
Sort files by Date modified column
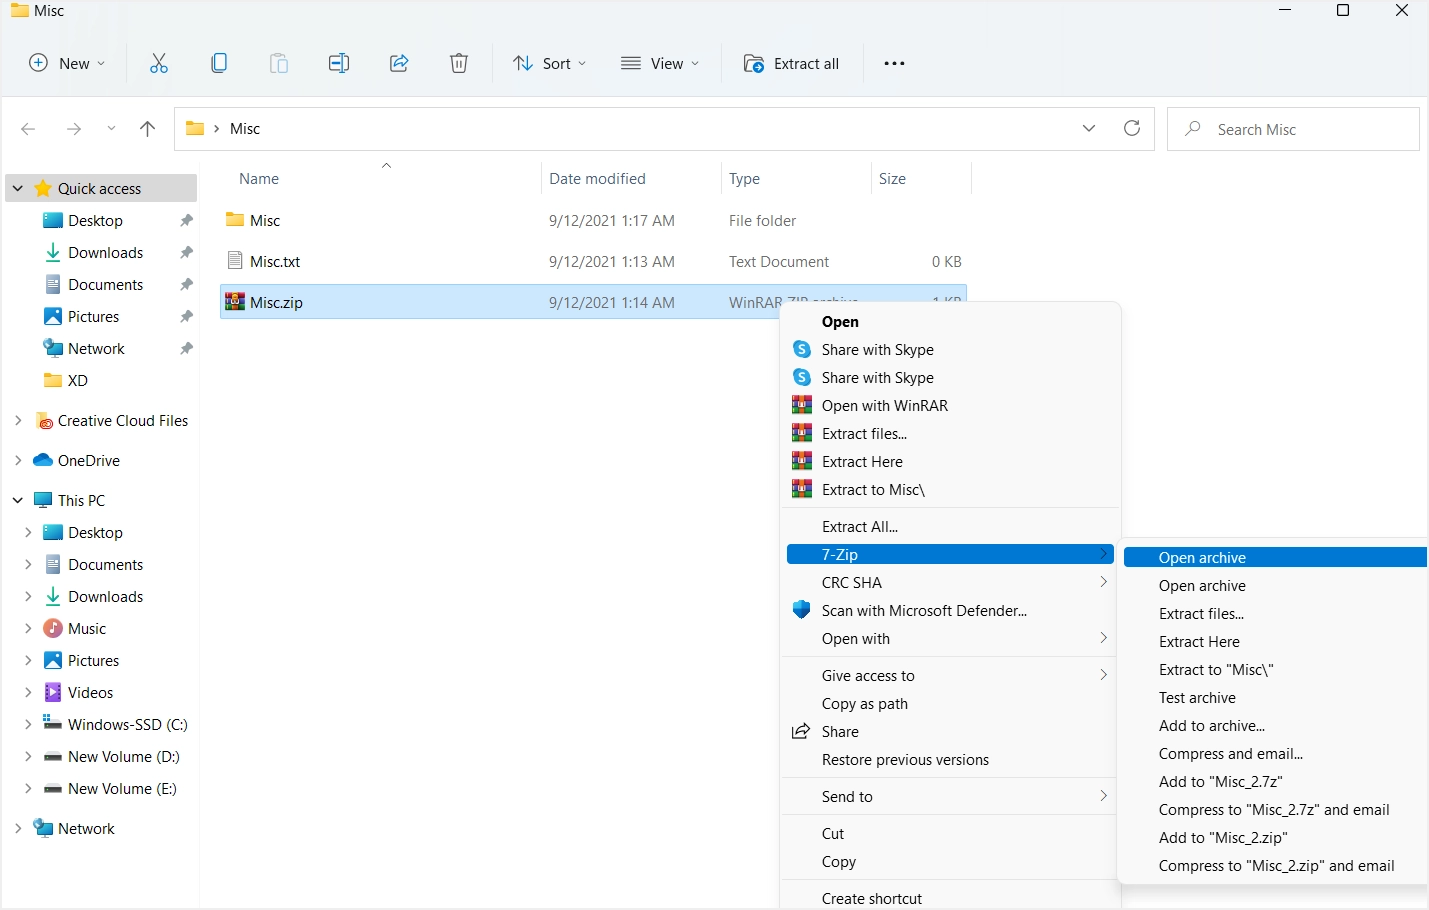pos(597,179)
